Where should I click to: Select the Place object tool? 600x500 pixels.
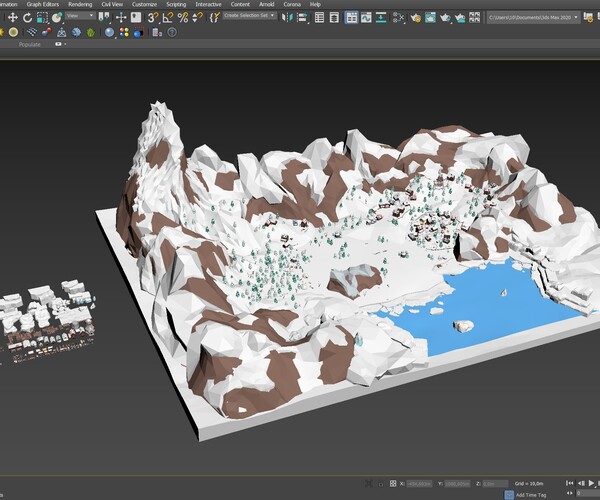pyautogui.click(x=57, y=18)
